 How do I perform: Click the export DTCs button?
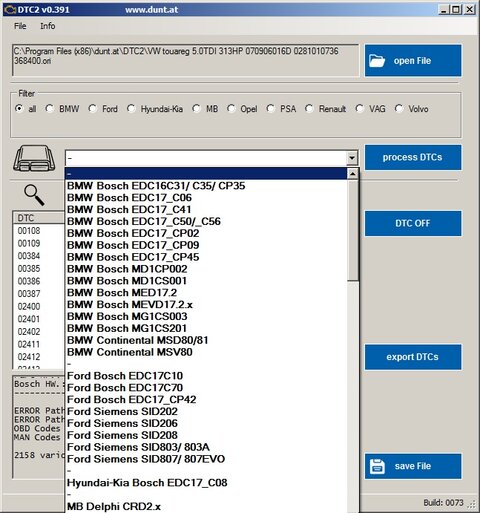tap(413, 357)
